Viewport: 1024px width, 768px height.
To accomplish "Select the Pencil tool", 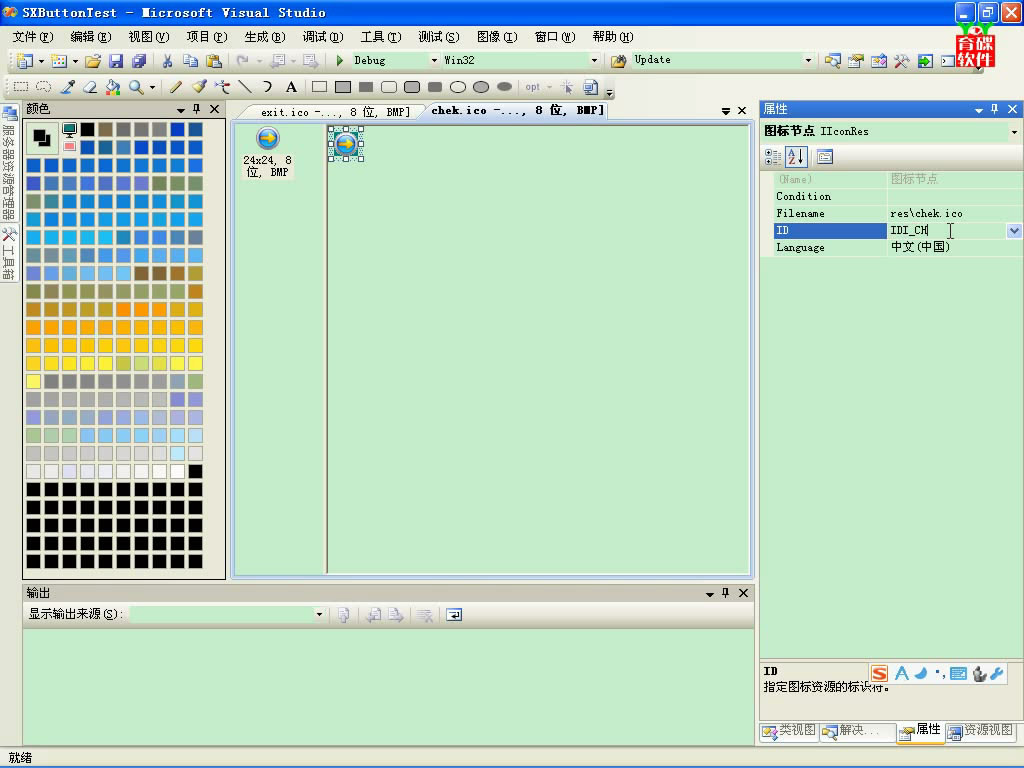I will (x=176, y=87).
